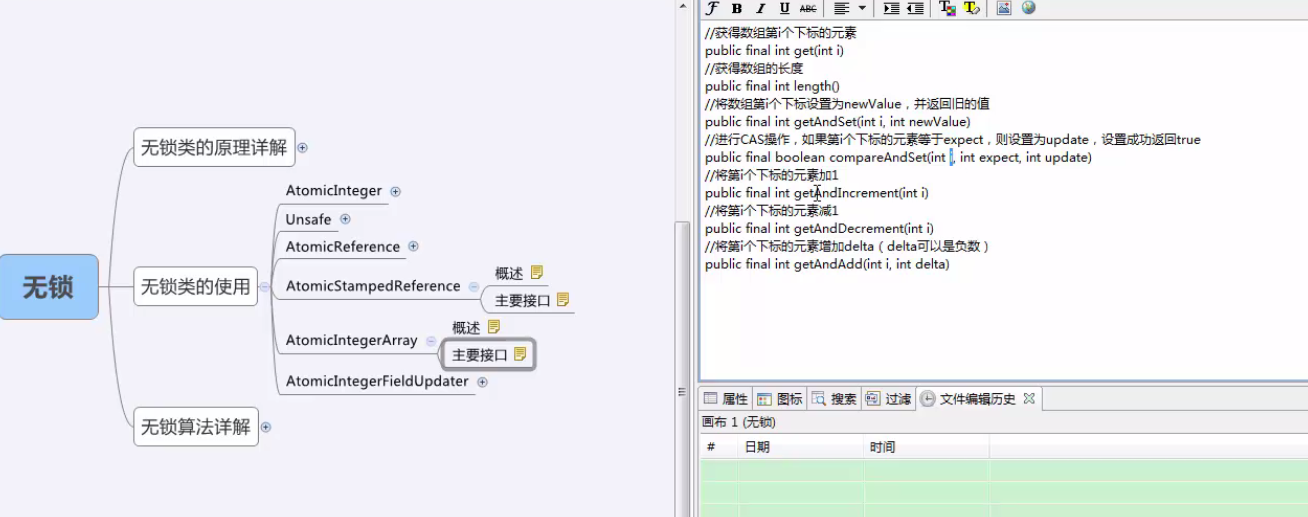Screen dimensions: 1308x517
Task: Decrease indent of the note text
Action: (x=915, y=8)
